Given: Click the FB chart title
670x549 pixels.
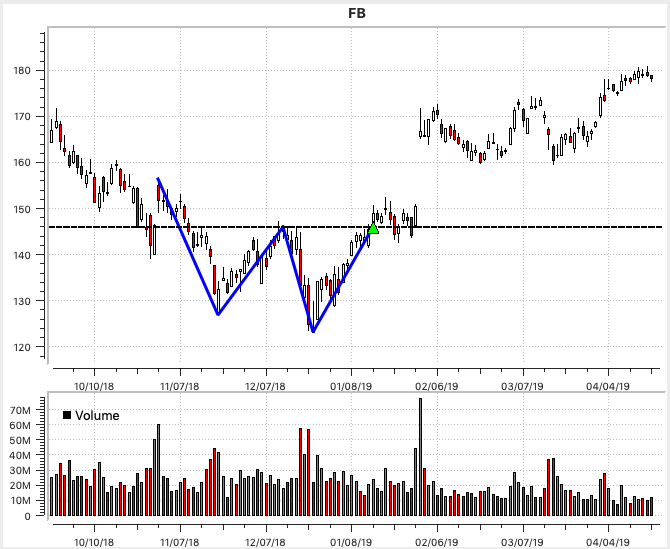Looking at the screenshot, I should 357,14.
